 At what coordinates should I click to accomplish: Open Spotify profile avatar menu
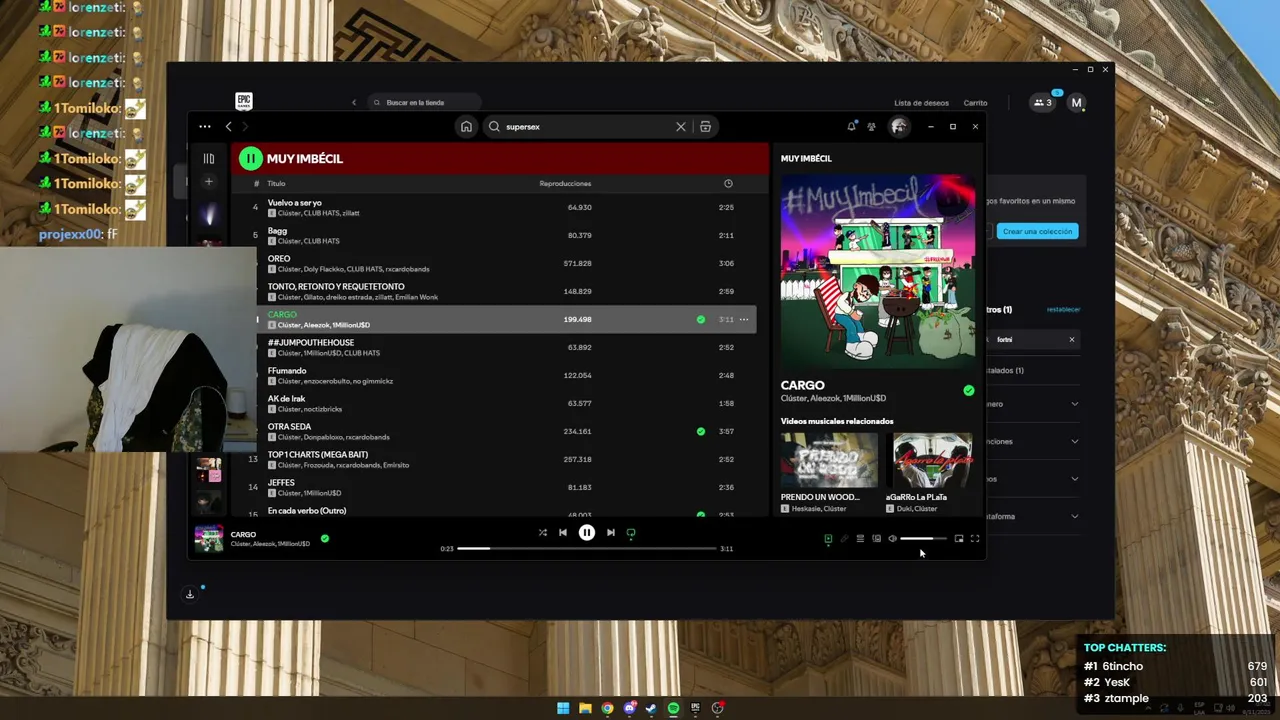click(899, 127)
